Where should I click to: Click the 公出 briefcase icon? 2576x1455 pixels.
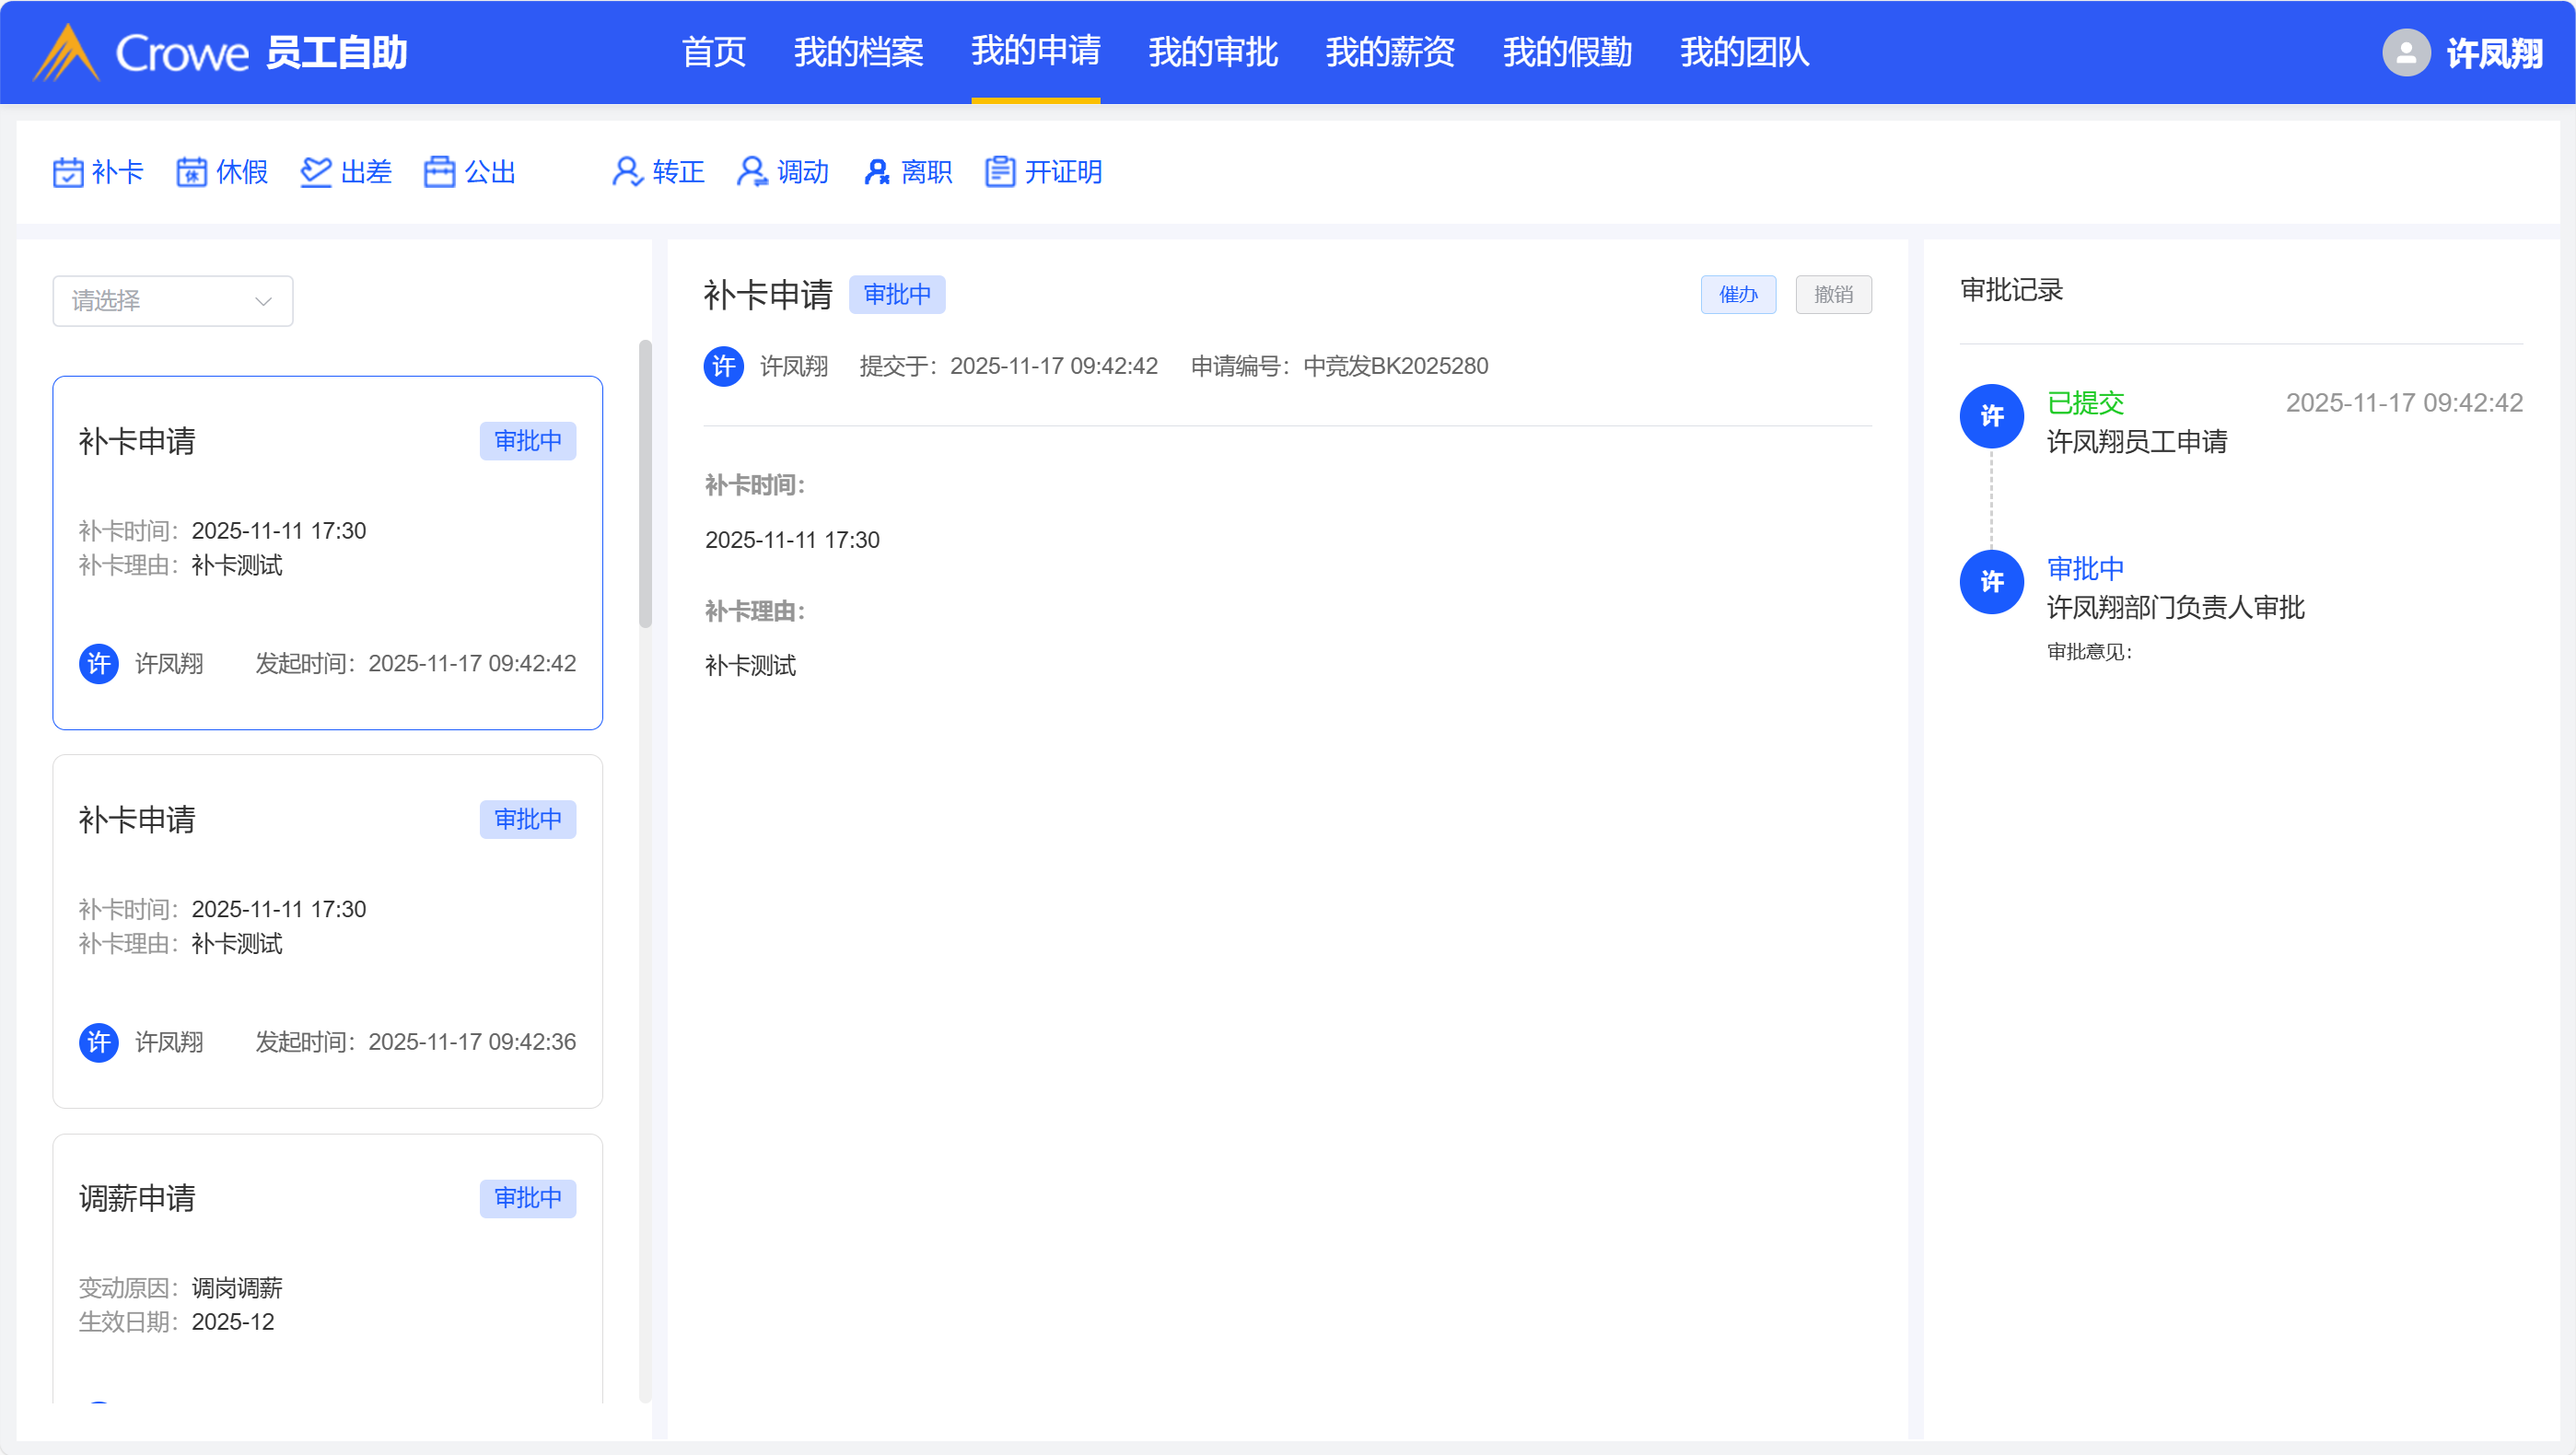pos(439,172)
